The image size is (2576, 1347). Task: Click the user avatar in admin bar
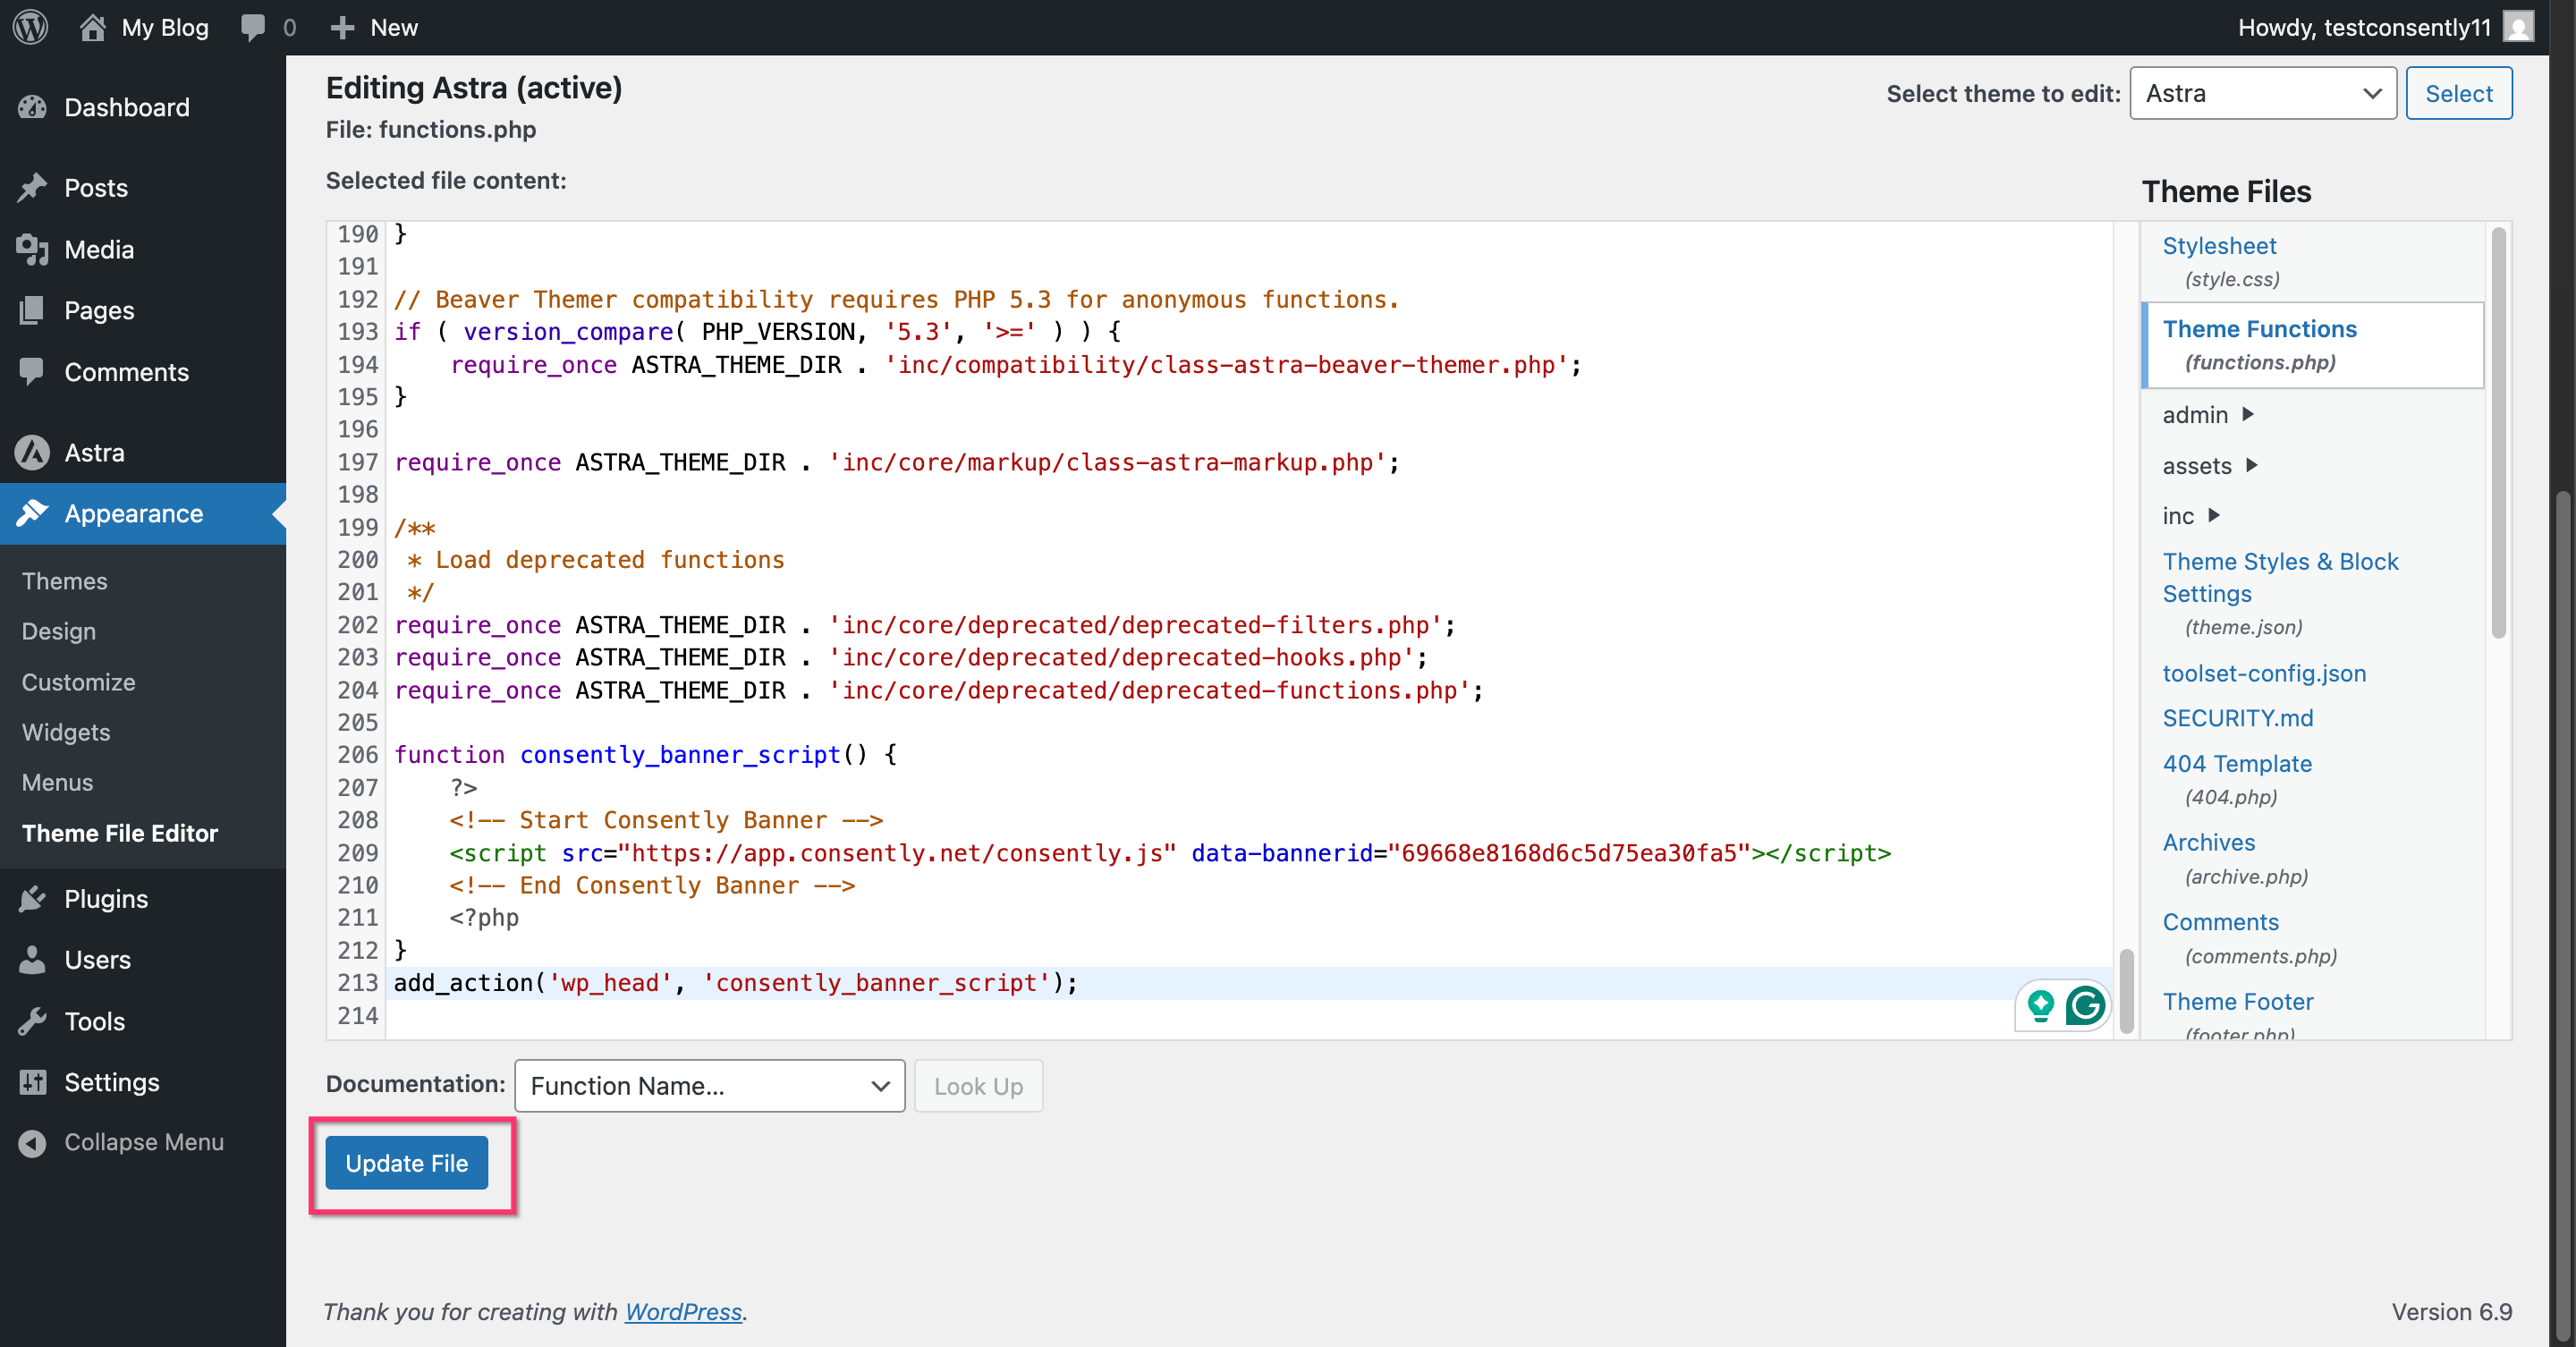(x=2518, y=27)
